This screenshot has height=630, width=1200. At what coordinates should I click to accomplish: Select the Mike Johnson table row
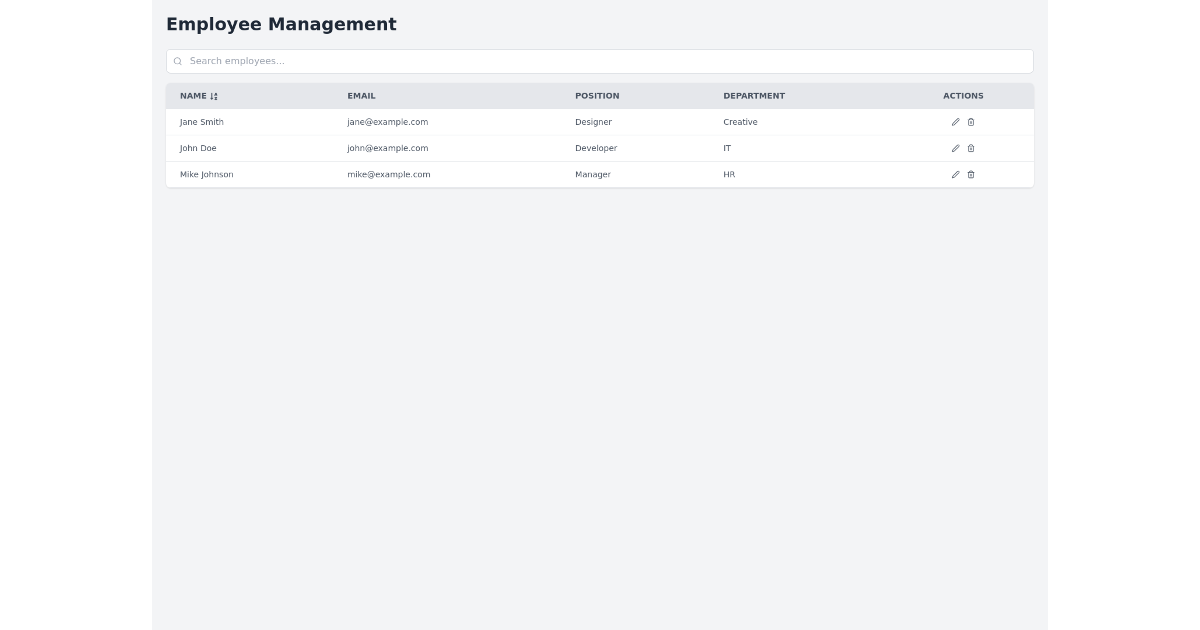500,174
